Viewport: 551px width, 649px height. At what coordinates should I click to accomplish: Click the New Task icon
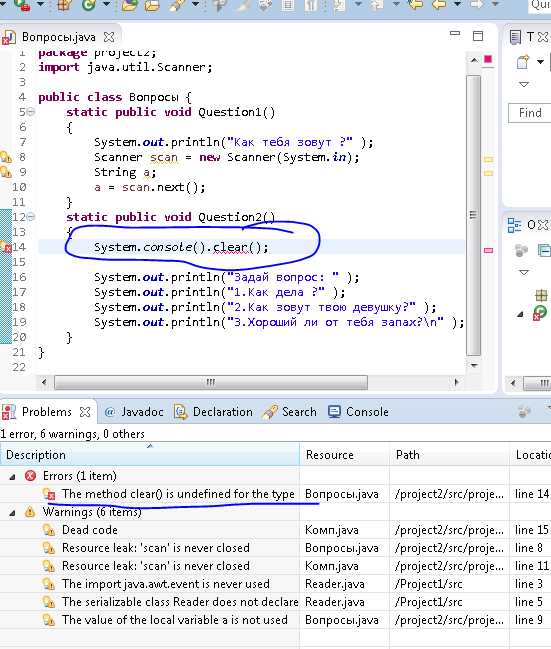coord(523,62)
